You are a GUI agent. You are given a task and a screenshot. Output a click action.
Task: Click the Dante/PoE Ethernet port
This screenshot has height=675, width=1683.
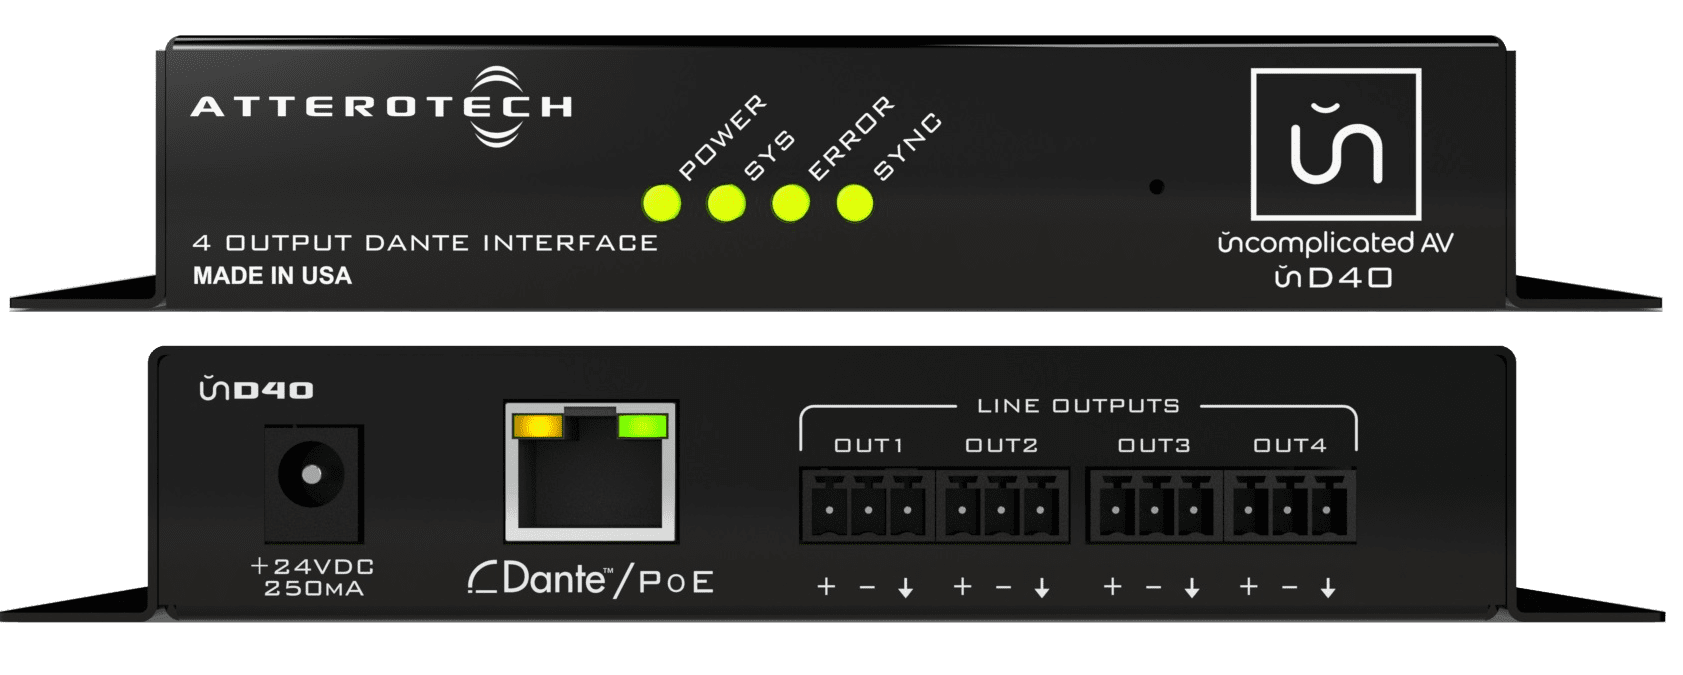click(590, 472)
